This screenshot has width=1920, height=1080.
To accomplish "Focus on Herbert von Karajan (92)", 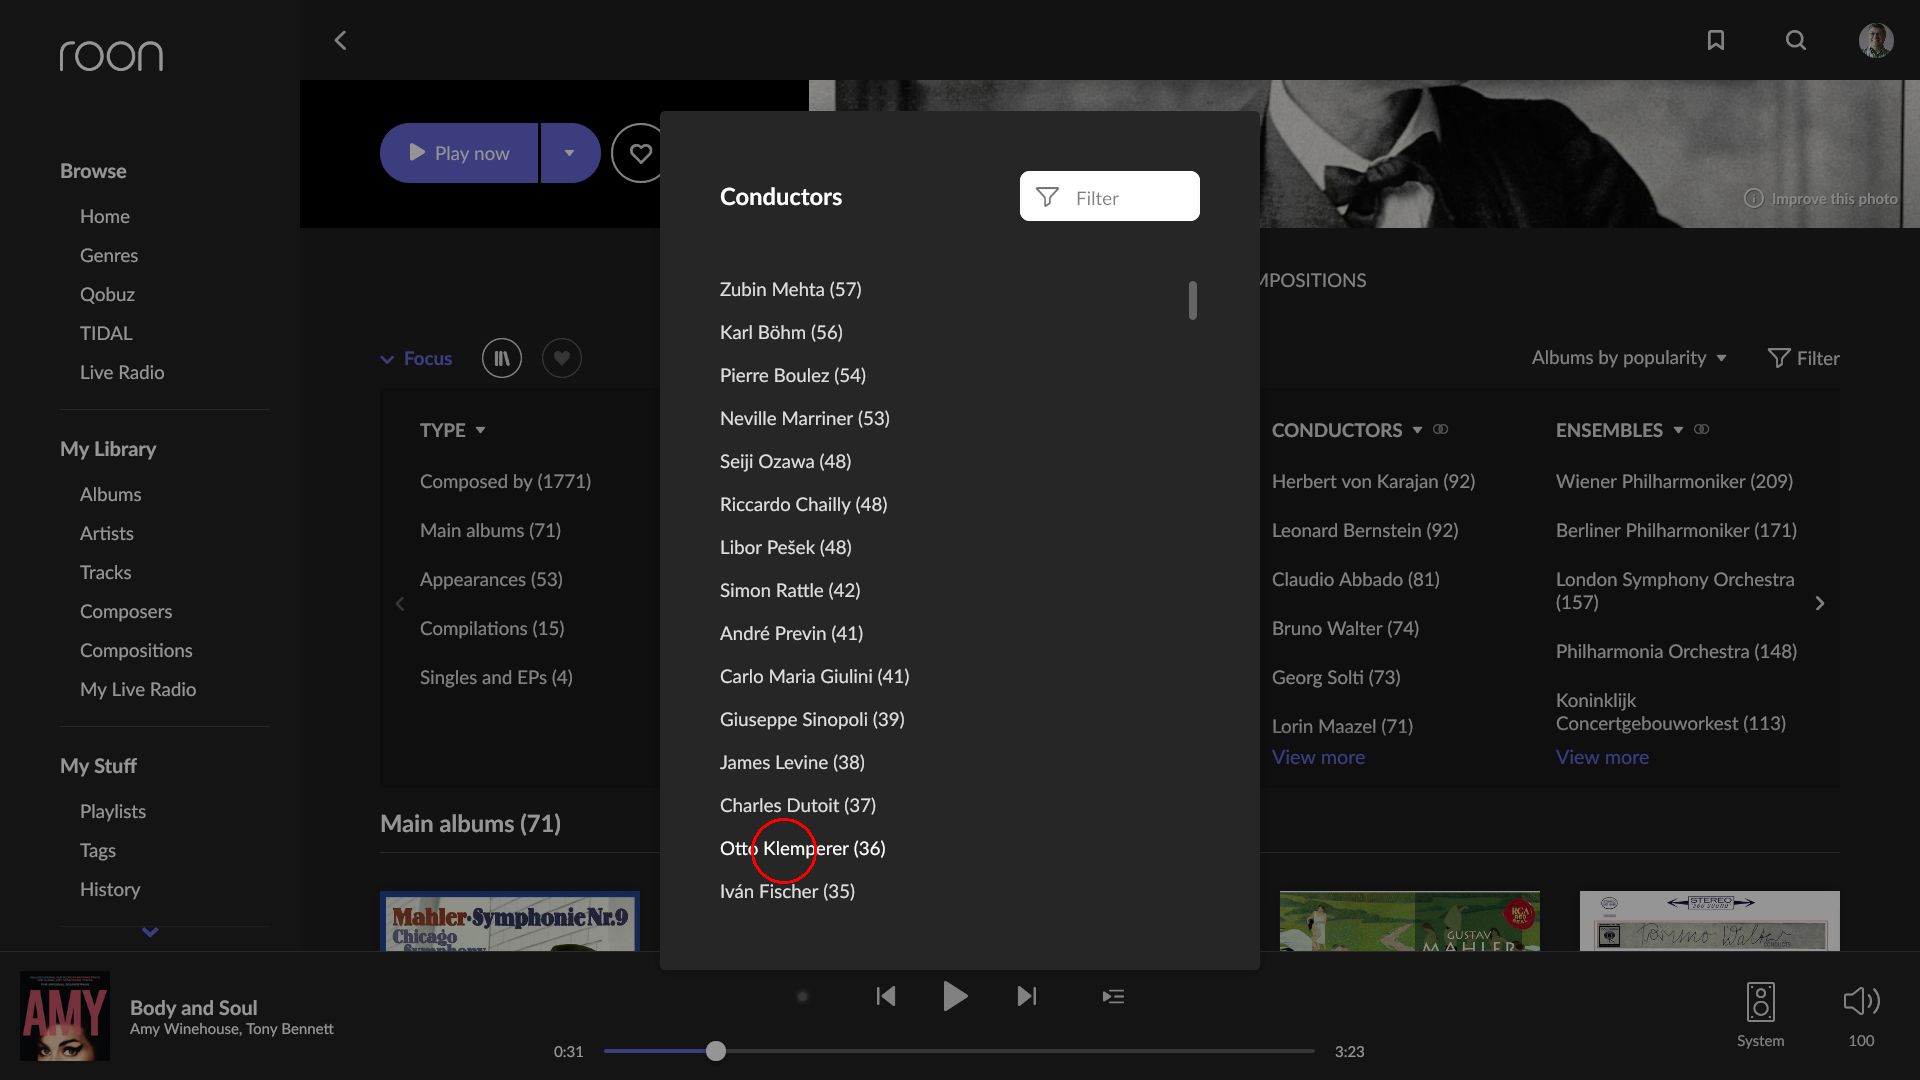I will pyautogui.click(x=1373, y=481).
